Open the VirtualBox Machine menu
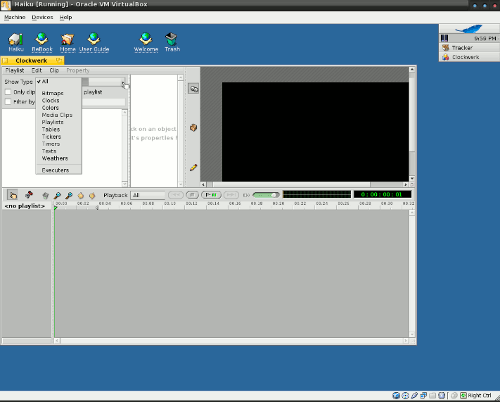Screen dimensions: 500x402 [x=15, y=17]
